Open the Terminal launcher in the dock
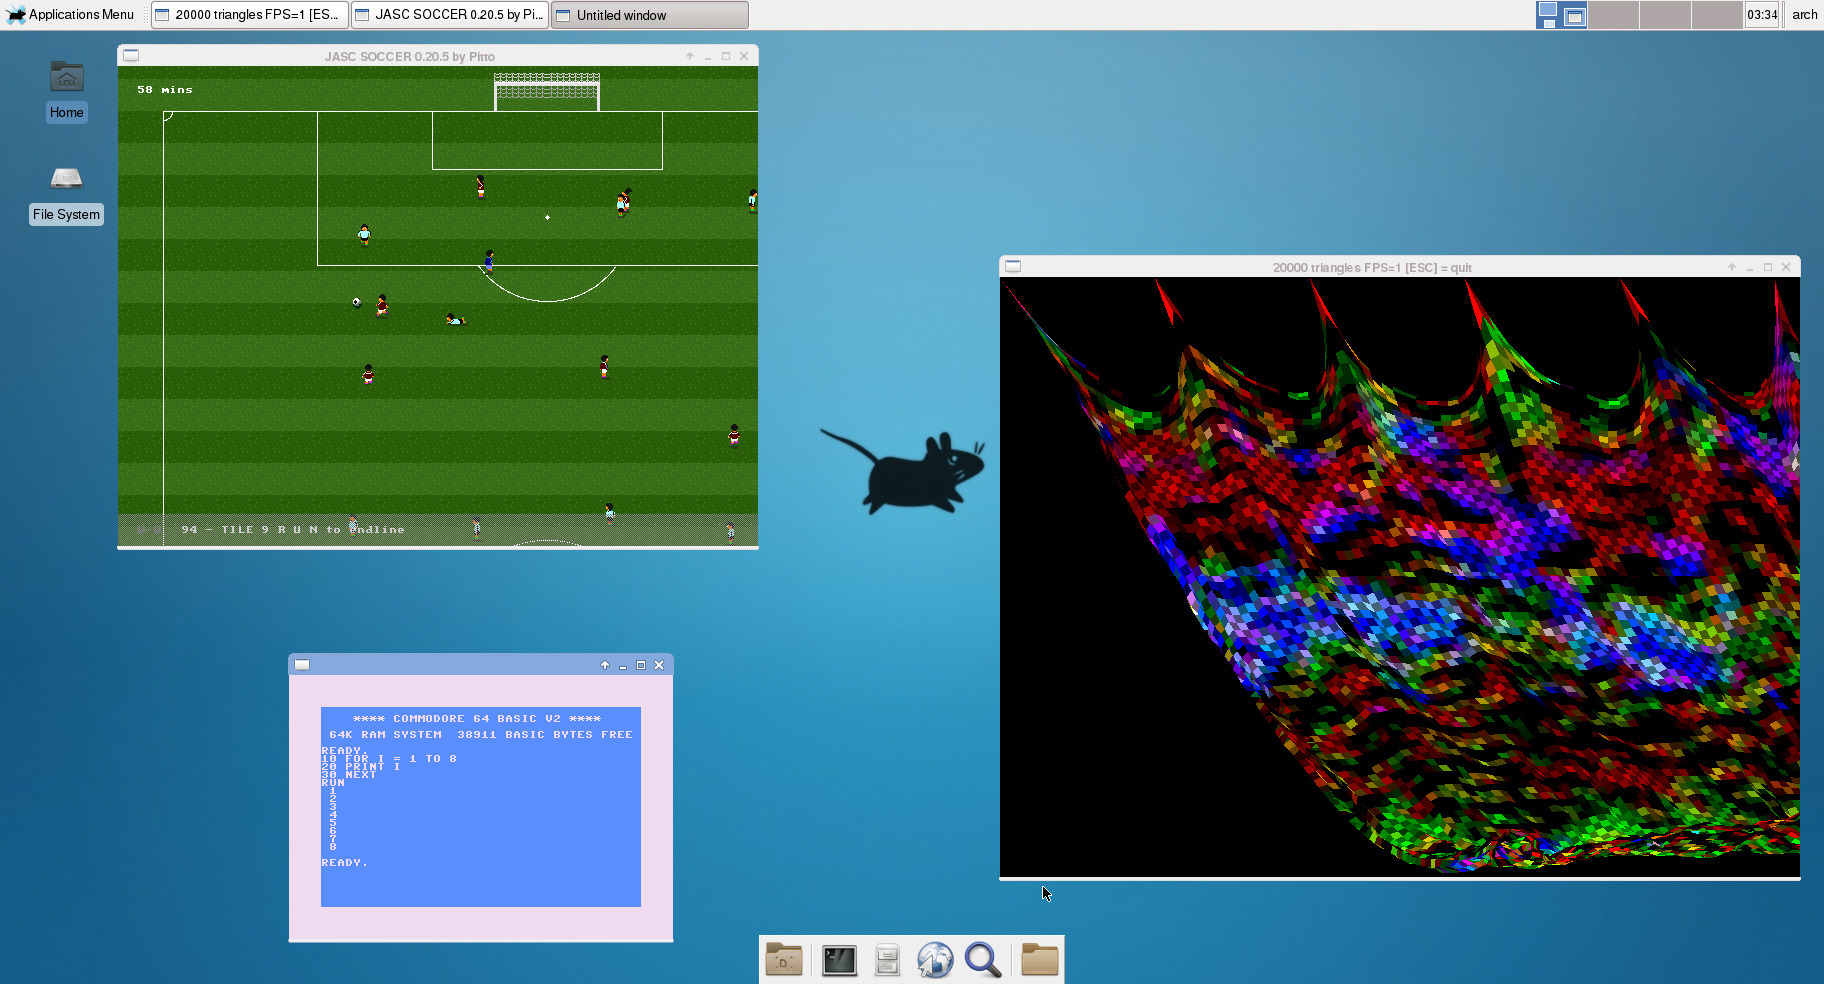Viewport: 1824px width, 984px height. pyautogui.click(x=839, y=960)
